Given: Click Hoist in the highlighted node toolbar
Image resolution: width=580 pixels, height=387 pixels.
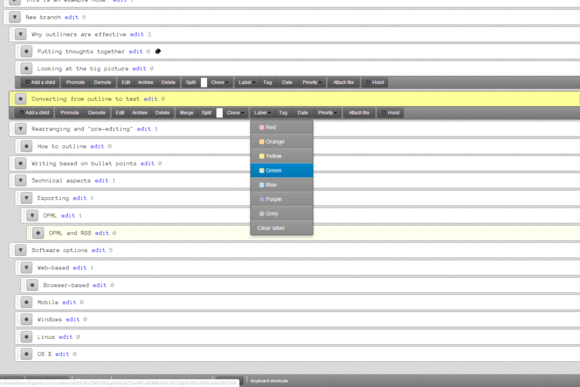Looking at the screenshot, I should 390,112.
